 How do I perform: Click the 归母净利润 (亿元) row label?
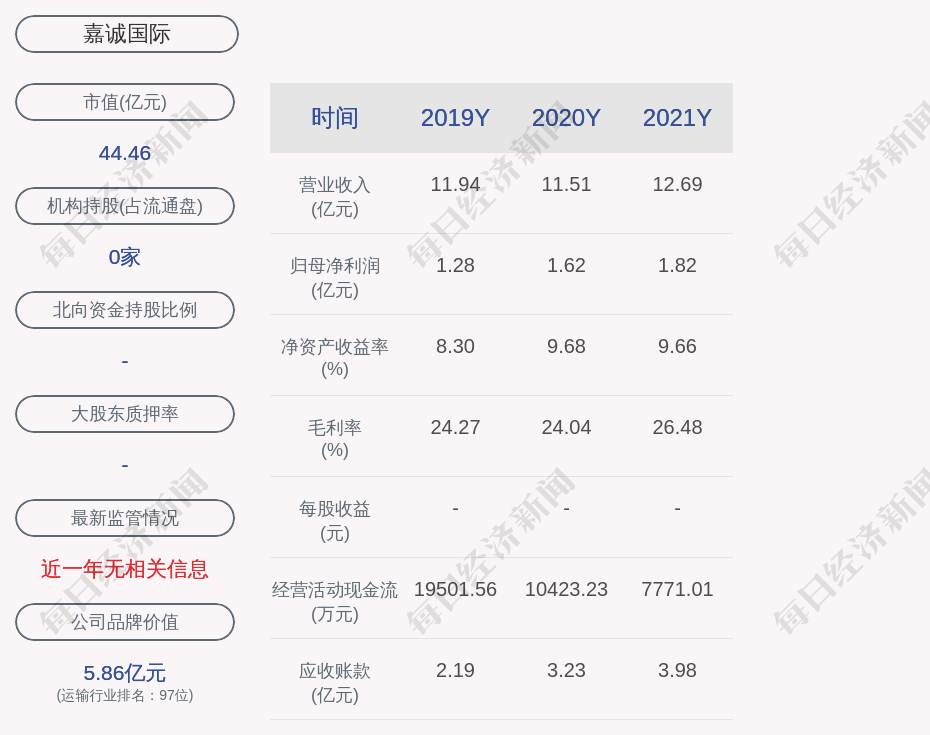(335, 278)
